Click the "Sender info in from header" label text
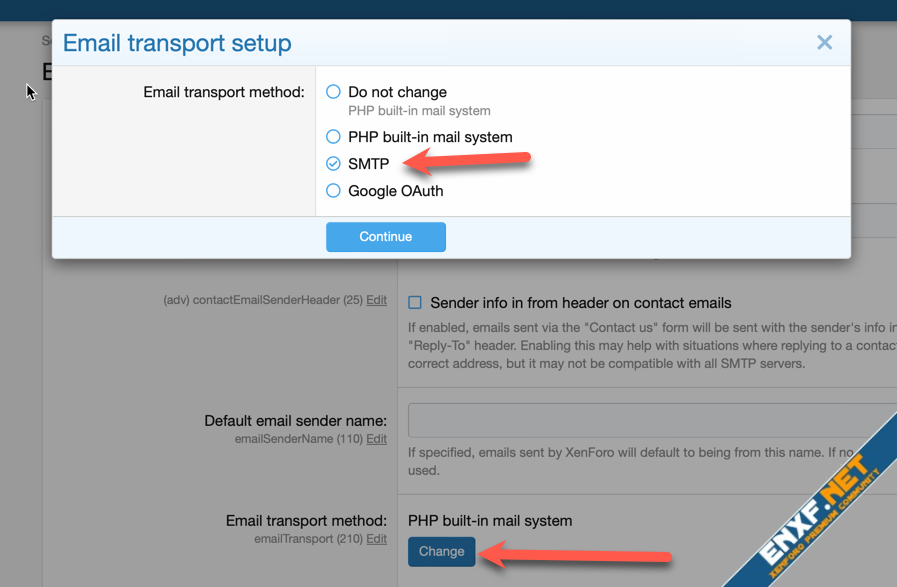 point(580,303)
